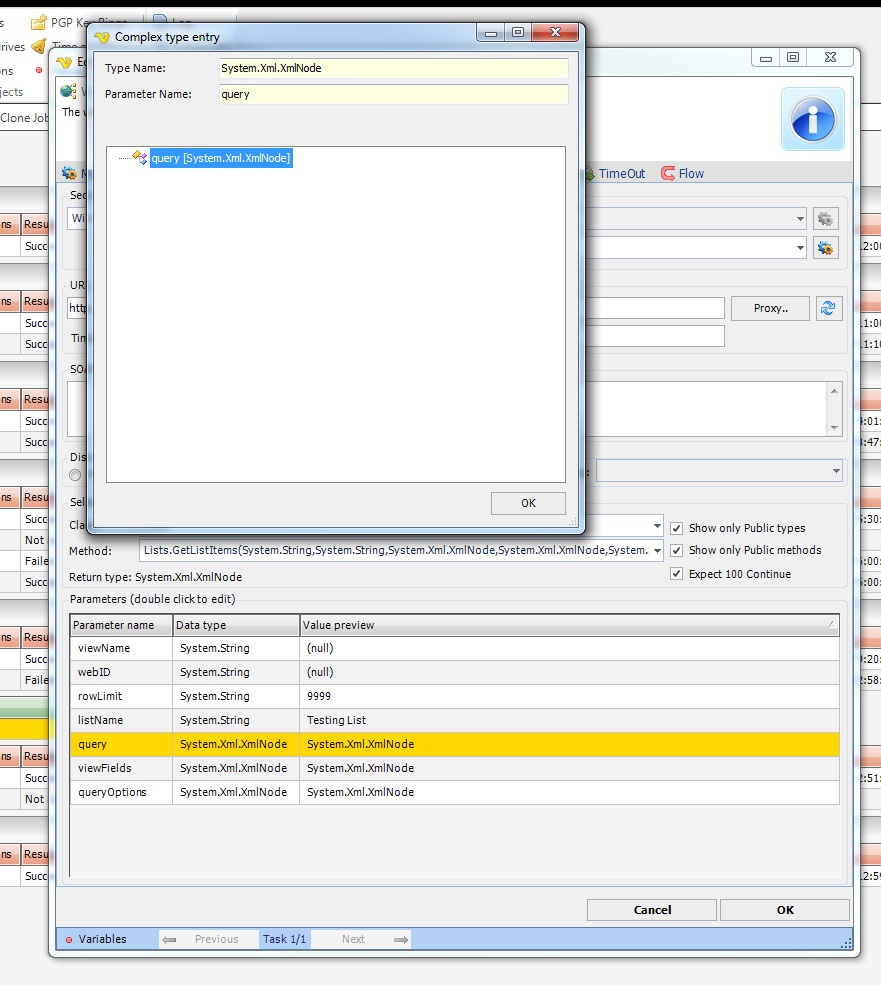Click the Parameter Name field containing query
881x985 pixels.
coord(393,94)
